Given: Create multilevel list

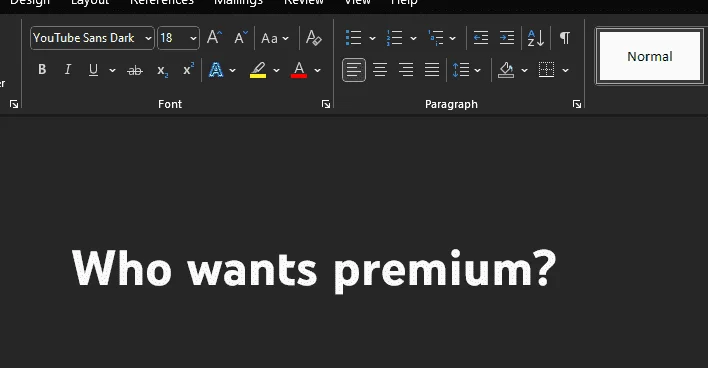Looking at the screenshot, I should click(x=436, y=38).
